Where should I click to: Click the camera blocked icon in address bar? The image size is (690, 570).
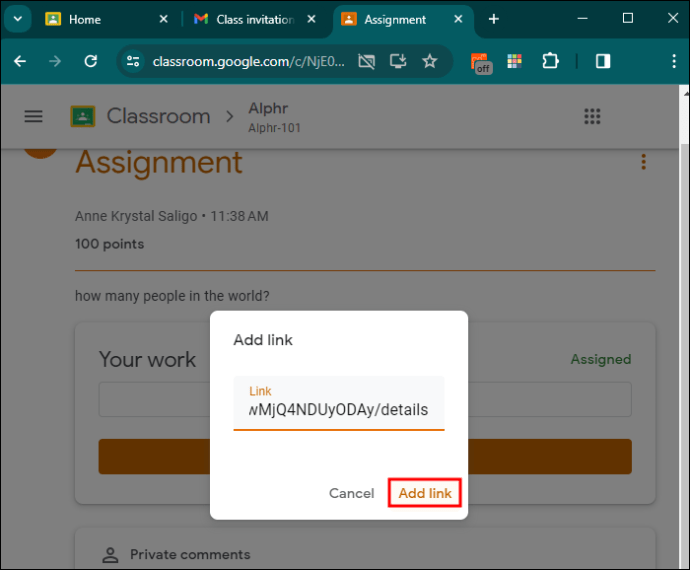(x=367, y=61)
